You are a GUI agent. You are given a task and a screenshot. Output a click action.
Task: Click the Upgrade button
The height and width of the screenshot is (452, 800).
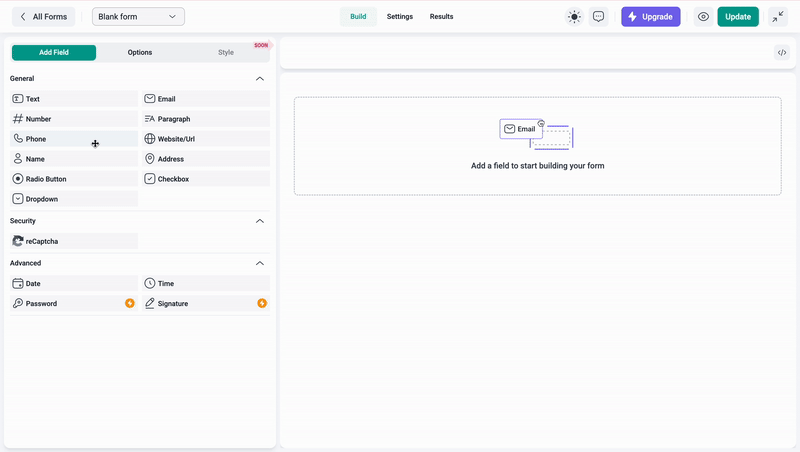coord(650,17)
